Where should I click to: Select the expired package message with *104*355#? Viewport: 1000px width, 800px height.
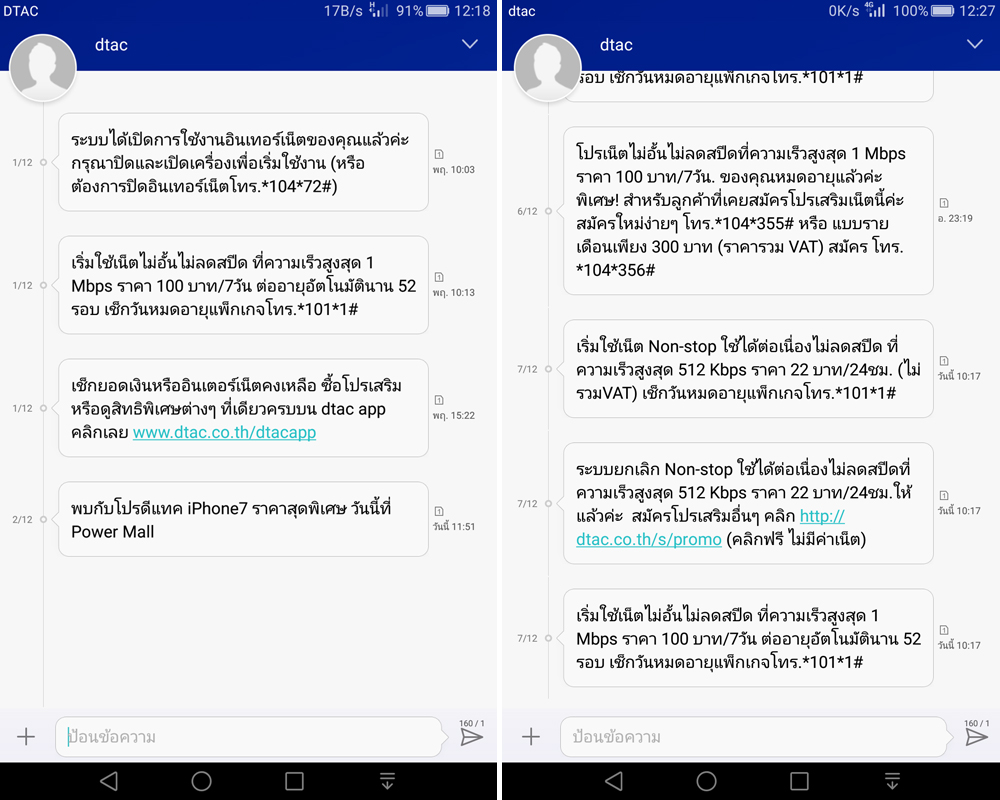pos(748,211)
